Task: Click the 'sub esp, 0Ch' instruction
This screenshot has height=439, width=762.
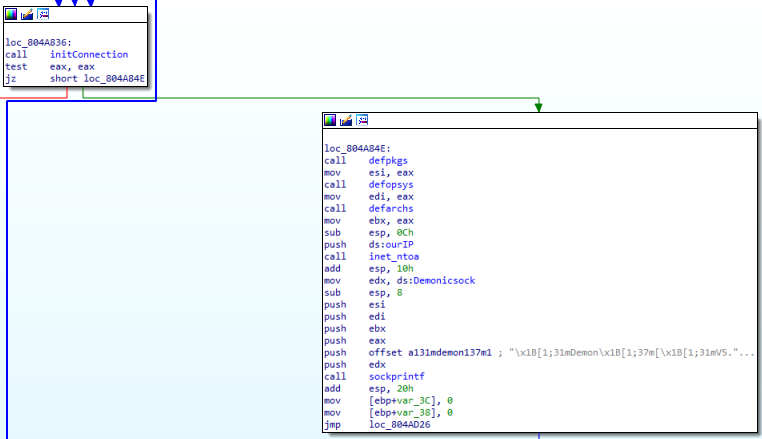Action: 369,232
